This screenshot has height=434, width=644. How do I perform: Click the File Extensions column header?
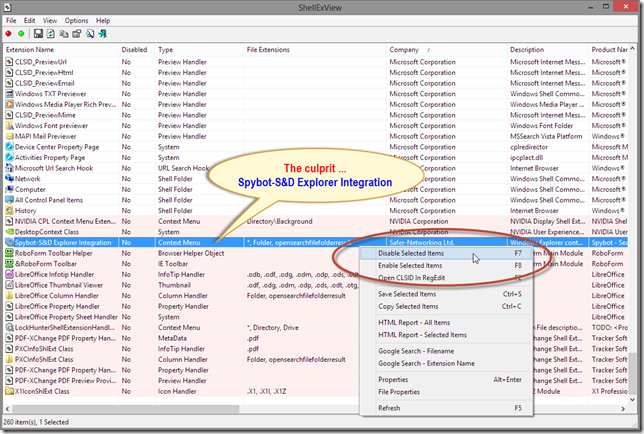point(270,48)
